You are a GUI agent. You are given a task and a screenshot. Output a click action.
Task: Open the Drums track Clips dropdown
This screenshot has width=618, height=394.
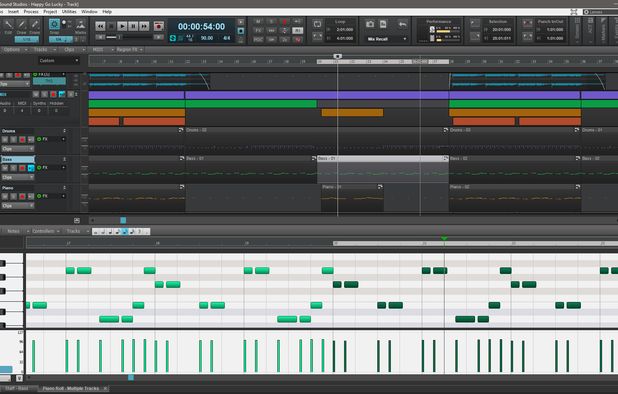pyautogui.click(x=17, y=149)
